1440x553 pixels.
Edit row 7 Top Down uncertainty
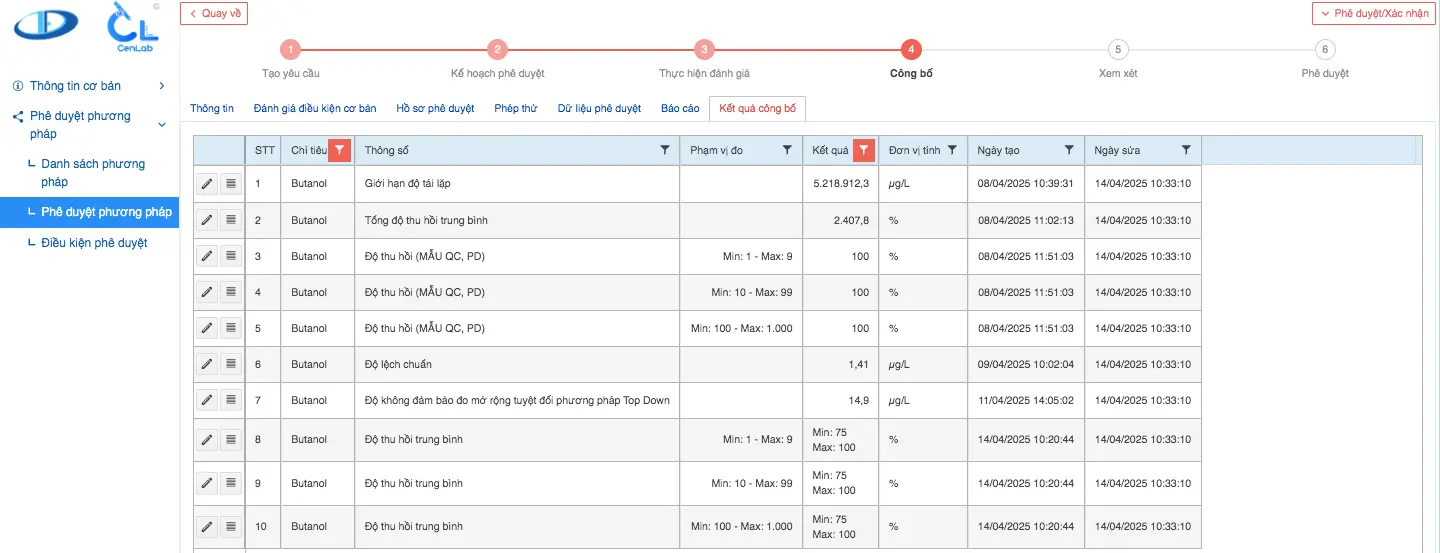coord(207,400)
